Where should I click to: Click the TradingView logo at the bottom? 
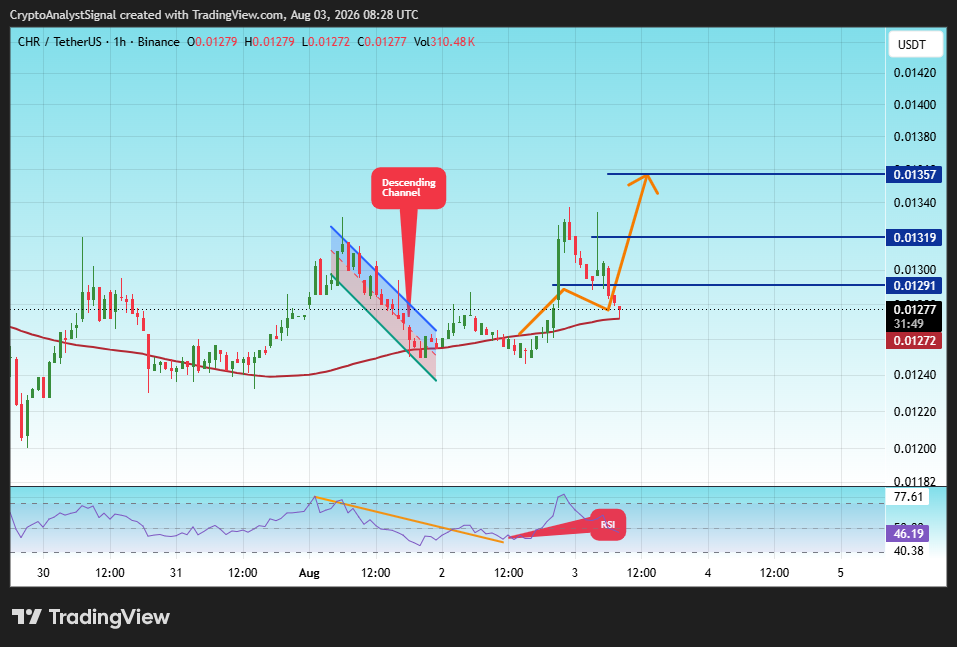pos(90,617)
